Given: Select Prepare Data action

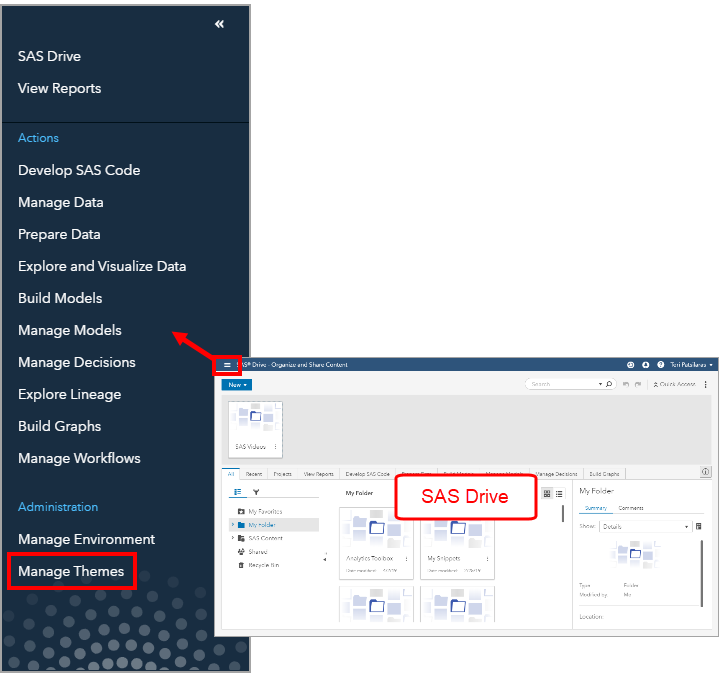Looking at the screenshot, I should click(59, 234).
